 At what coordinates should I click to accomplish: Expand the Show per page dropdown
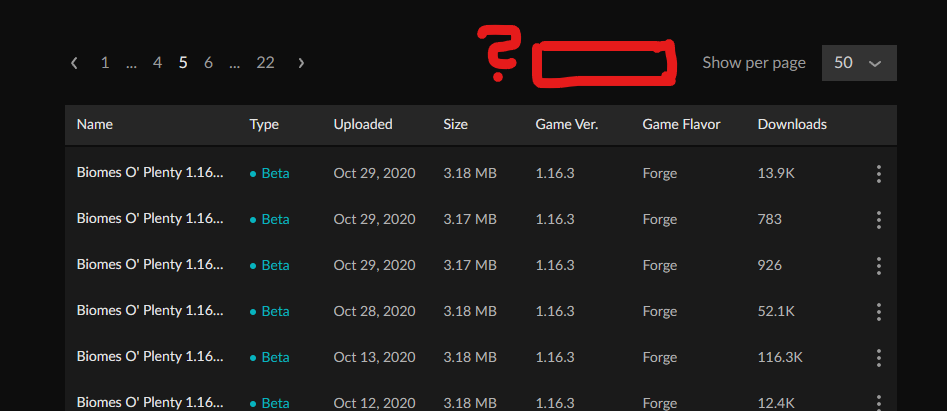click(x=859, y=63)
